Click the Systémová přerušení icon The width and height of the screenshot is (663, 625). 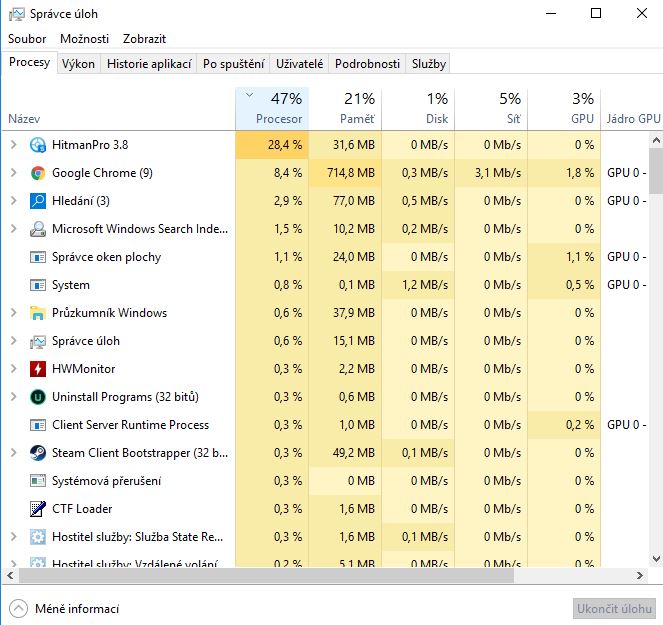(x=38, y=481)
